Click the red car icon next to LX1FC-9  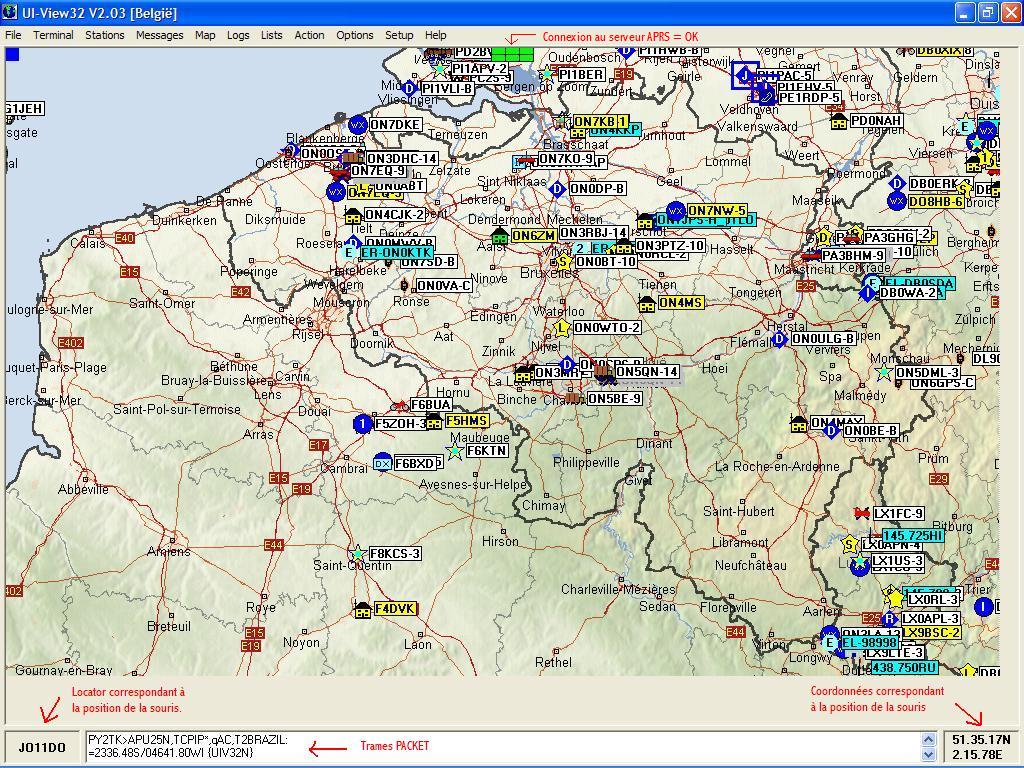(863, 514)
